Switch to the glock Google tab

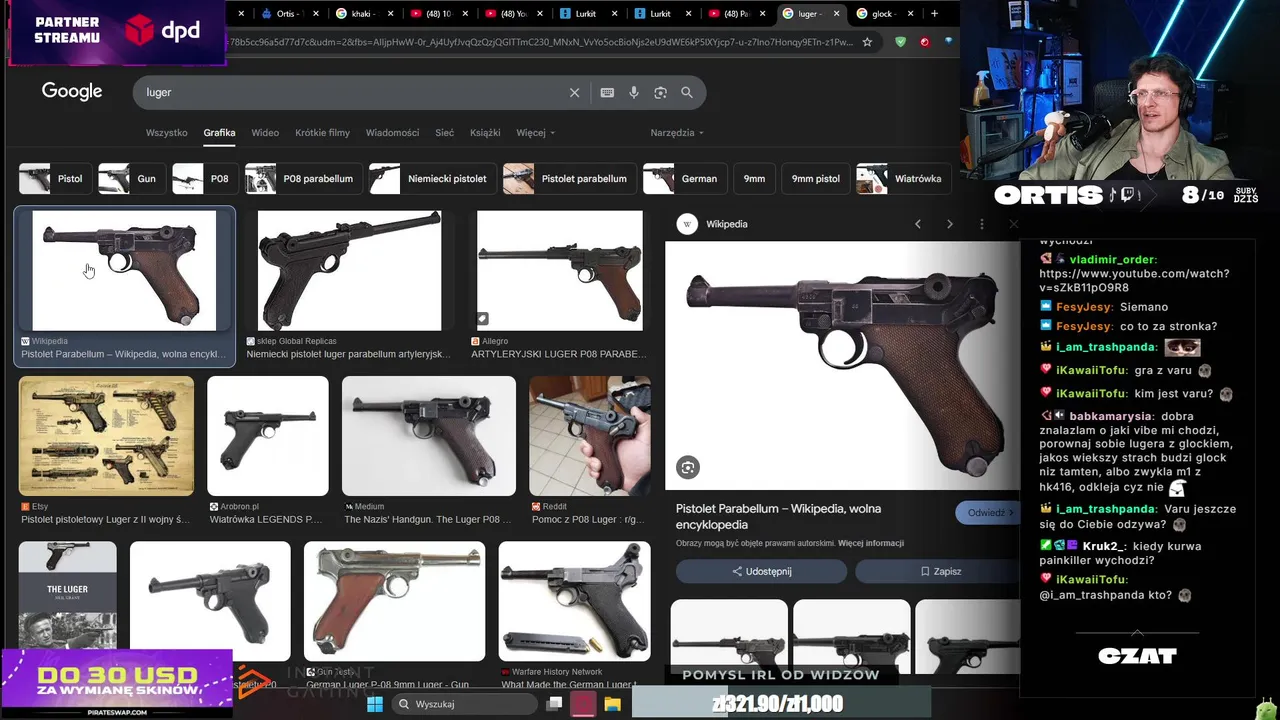(x=886, y=14)
